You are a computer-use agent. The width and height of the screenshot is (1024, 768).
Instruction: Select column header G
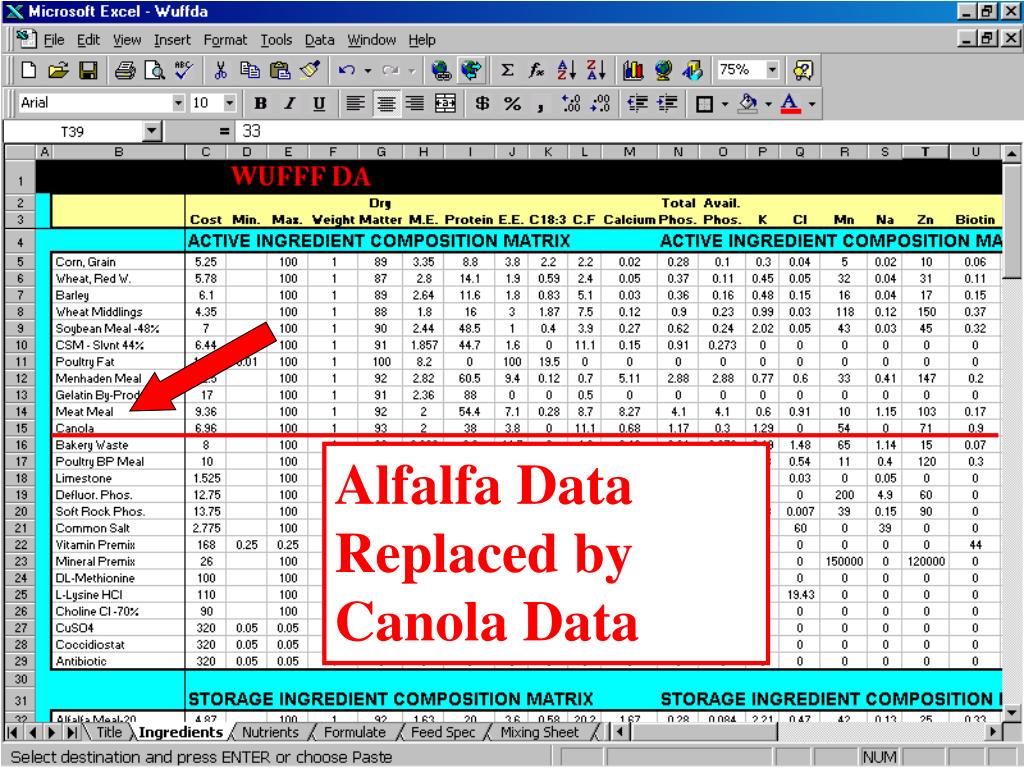click(381, 152)
